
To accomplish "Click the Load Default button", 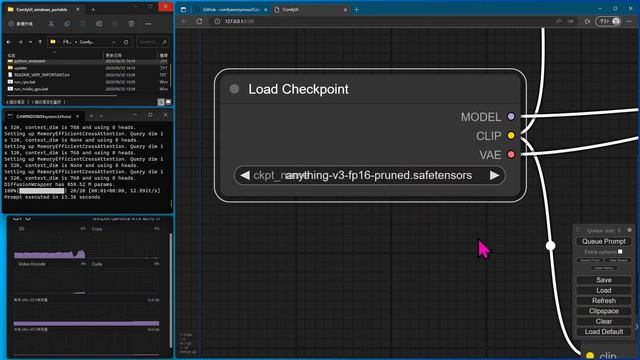I will (x=604, y=332).
